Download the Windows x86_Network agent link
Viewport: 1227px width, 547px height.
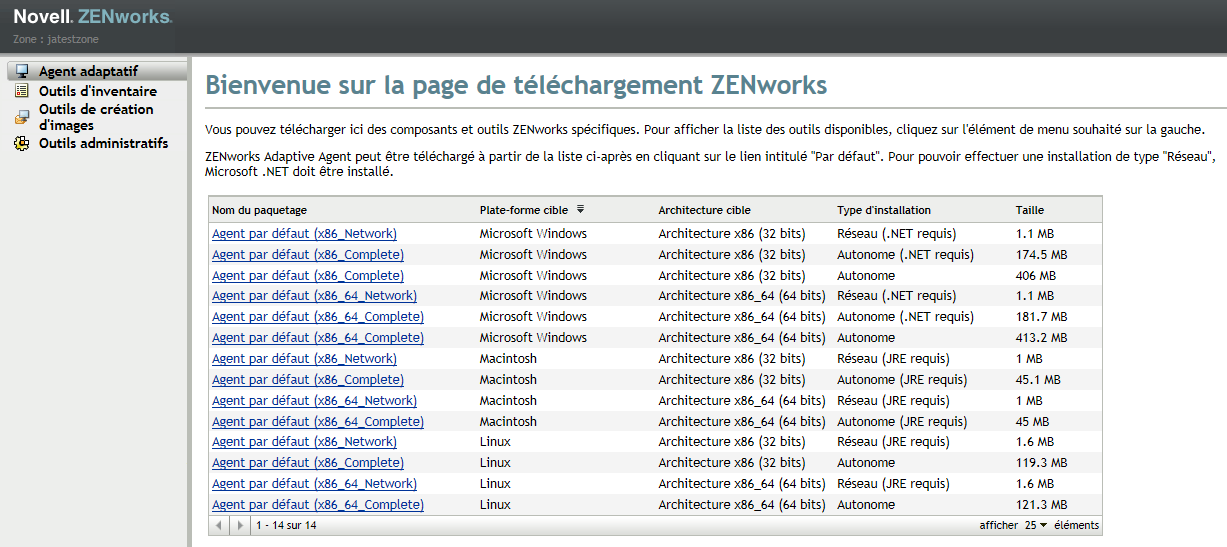[x=304, y=234]
